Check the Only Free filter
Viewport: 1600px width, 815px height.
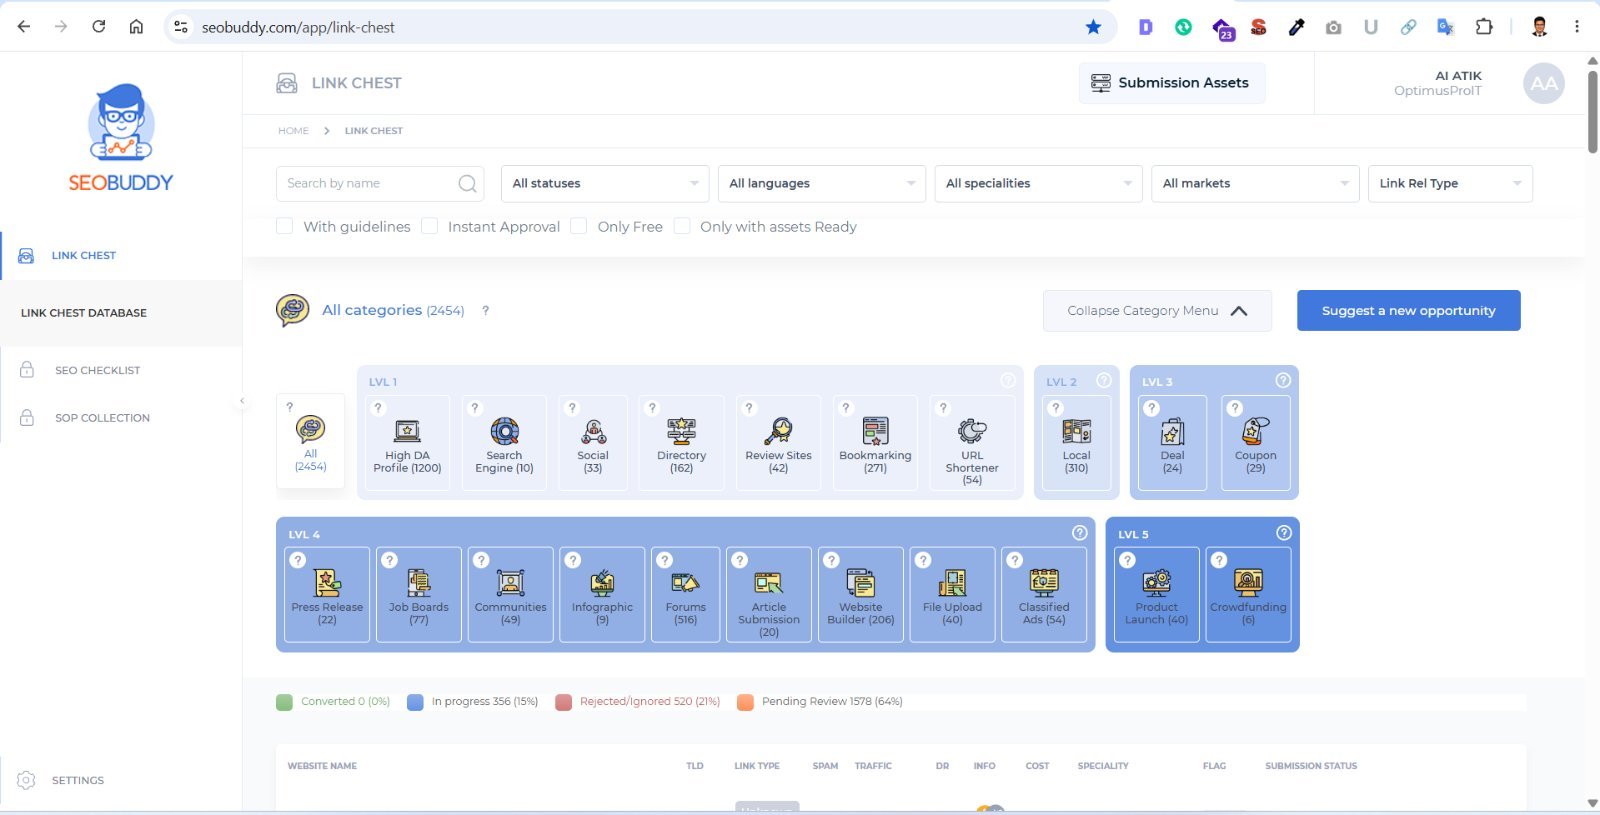[578, 226]
